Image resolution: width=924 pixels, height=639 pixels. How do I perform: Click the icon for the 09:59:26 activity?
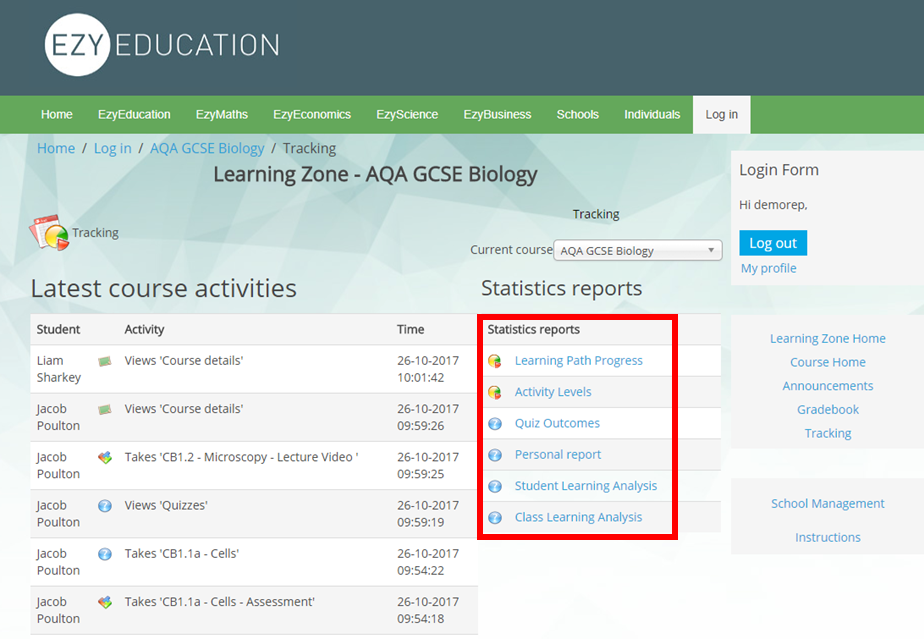click(x=105, y=410)
